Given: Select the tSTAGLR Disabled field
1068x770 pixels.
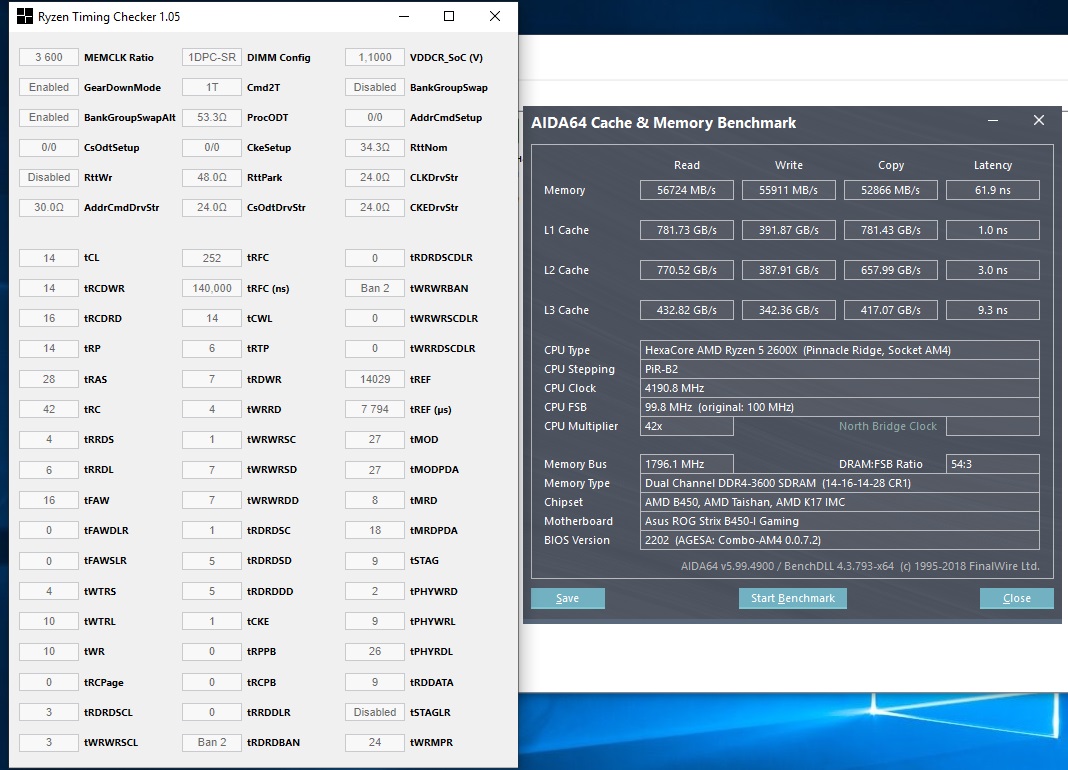Looking at the screenshot, I should 375,712.
